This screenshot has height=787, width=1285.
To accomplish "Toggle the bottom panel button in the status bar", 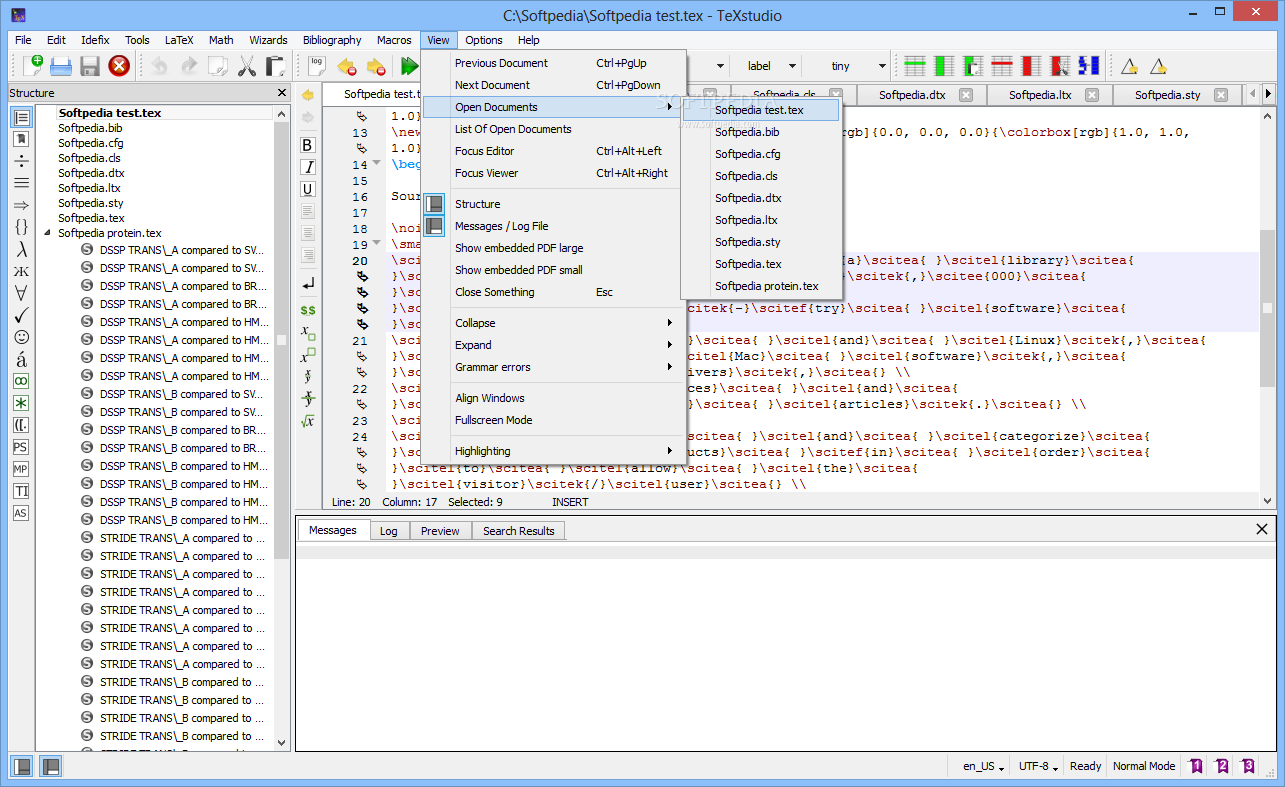I will (x=50, y=766).
